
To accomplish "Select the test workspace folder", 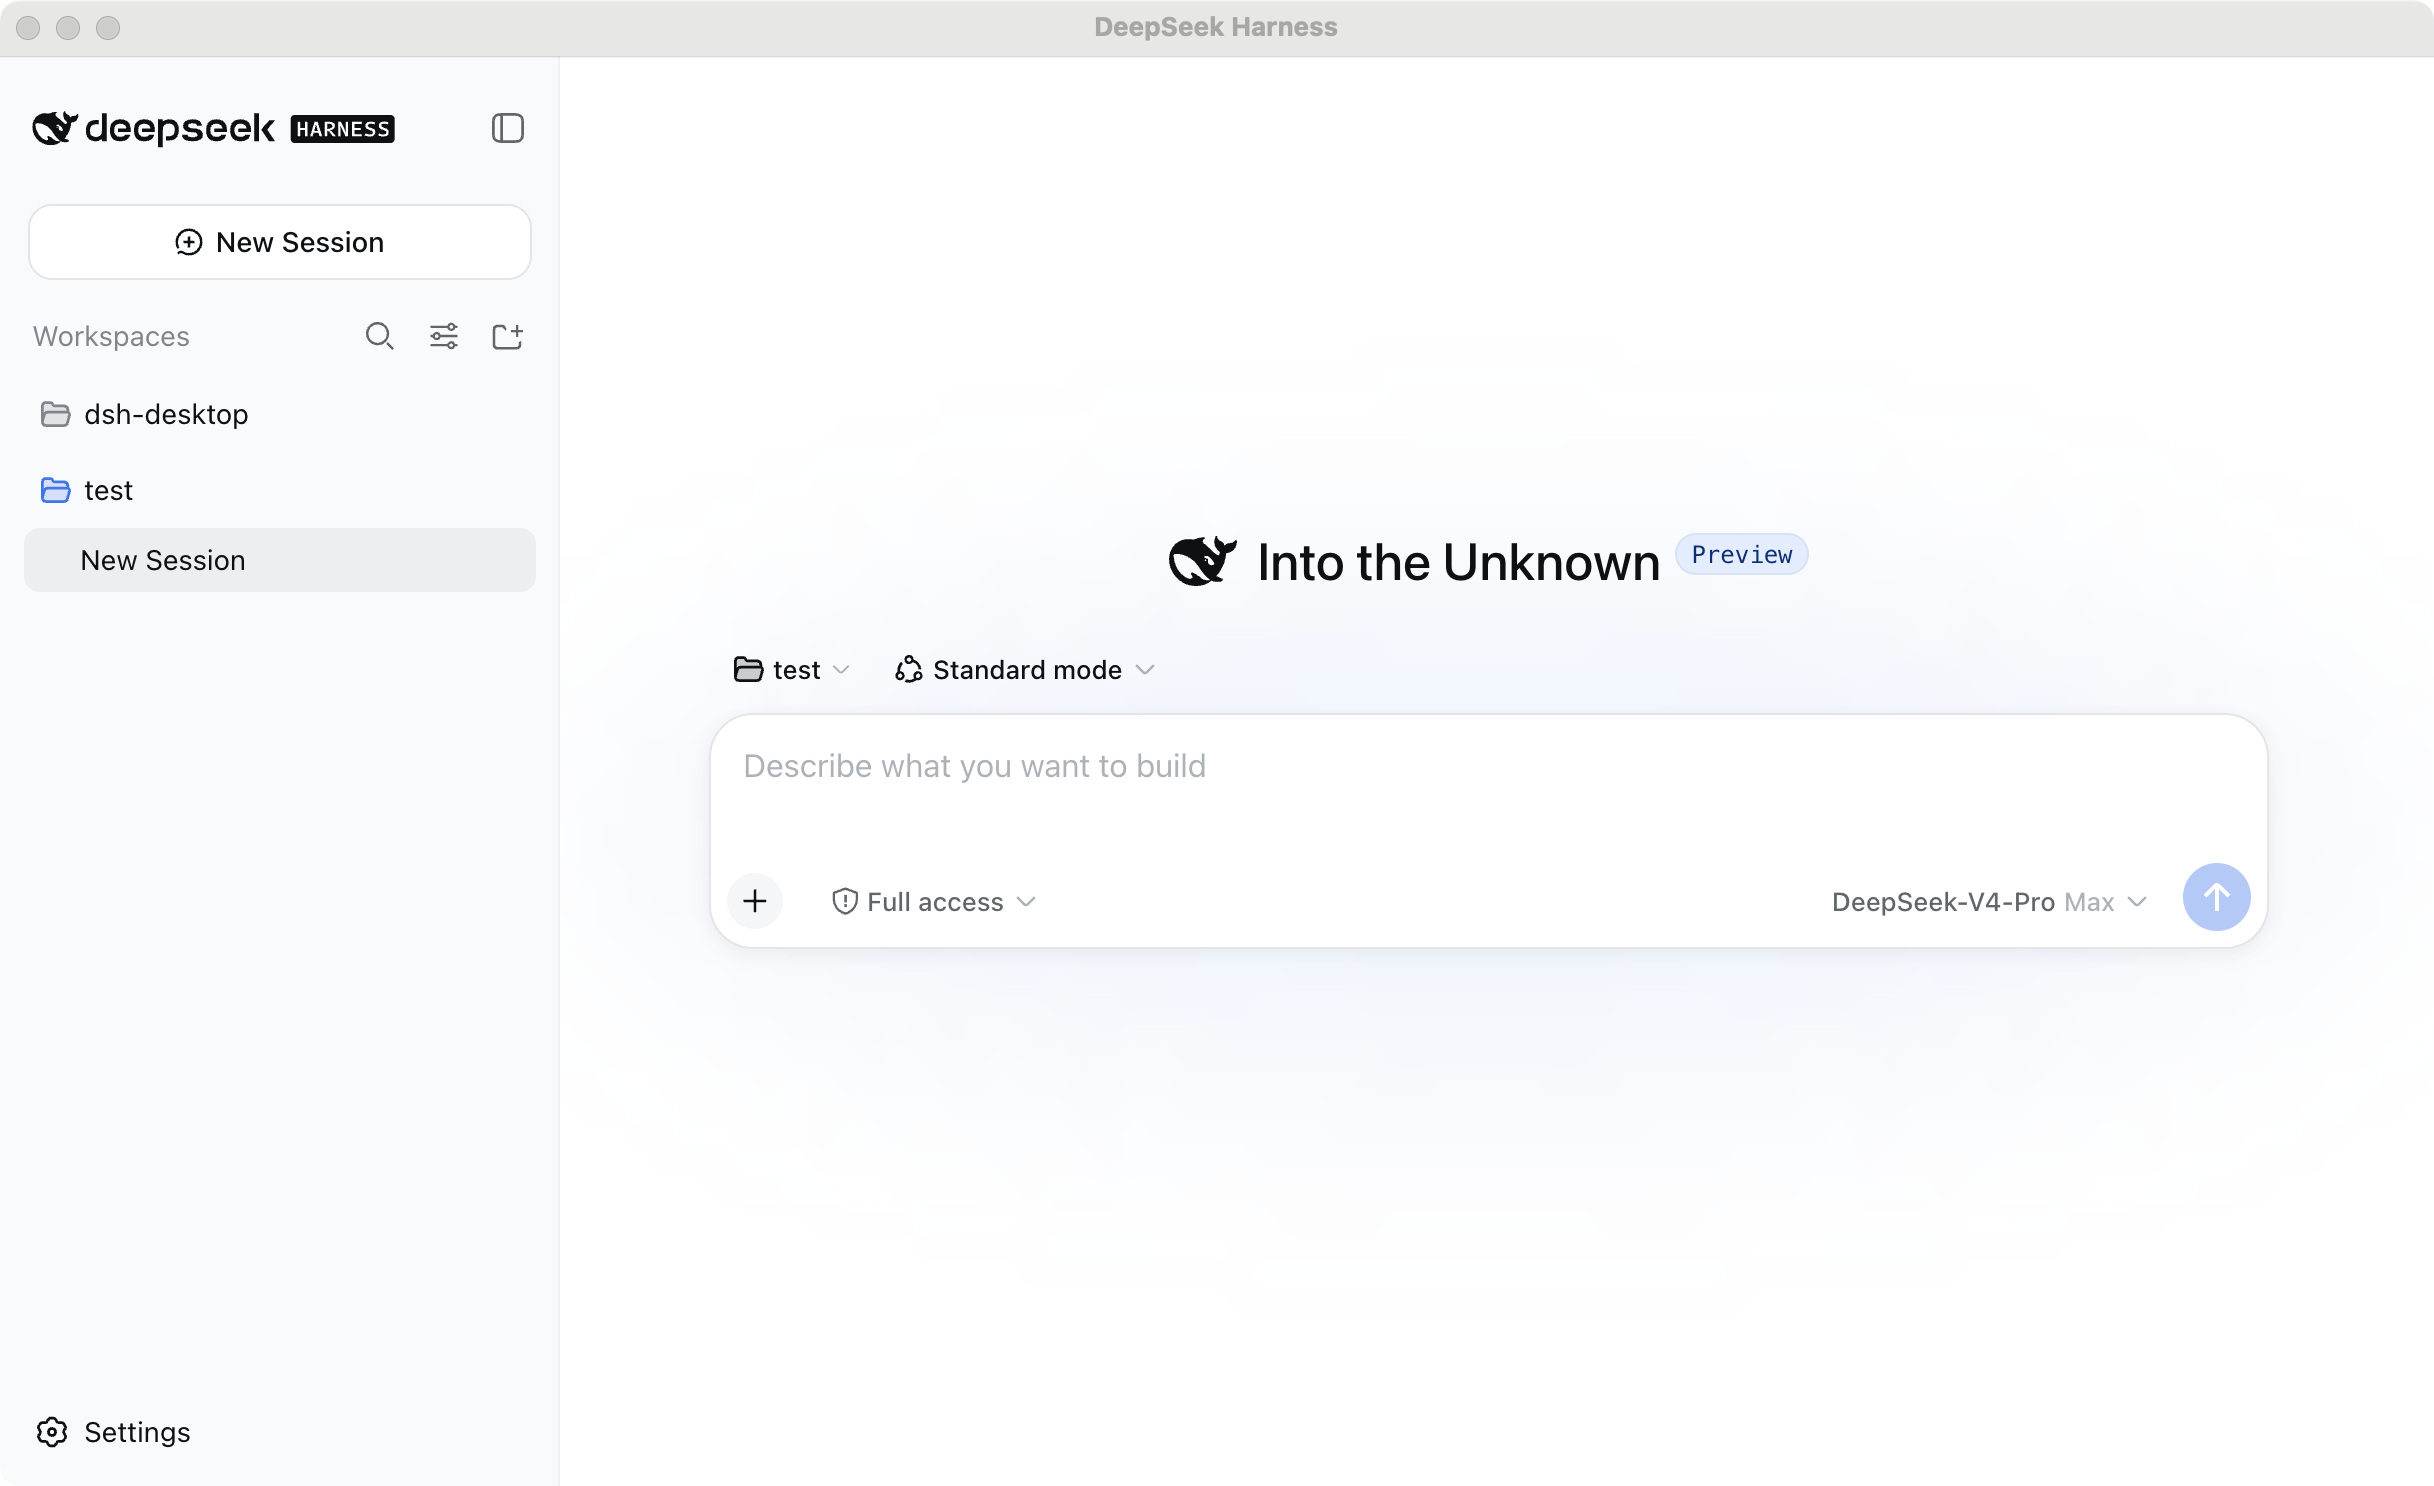I will [x=280, y=490].
